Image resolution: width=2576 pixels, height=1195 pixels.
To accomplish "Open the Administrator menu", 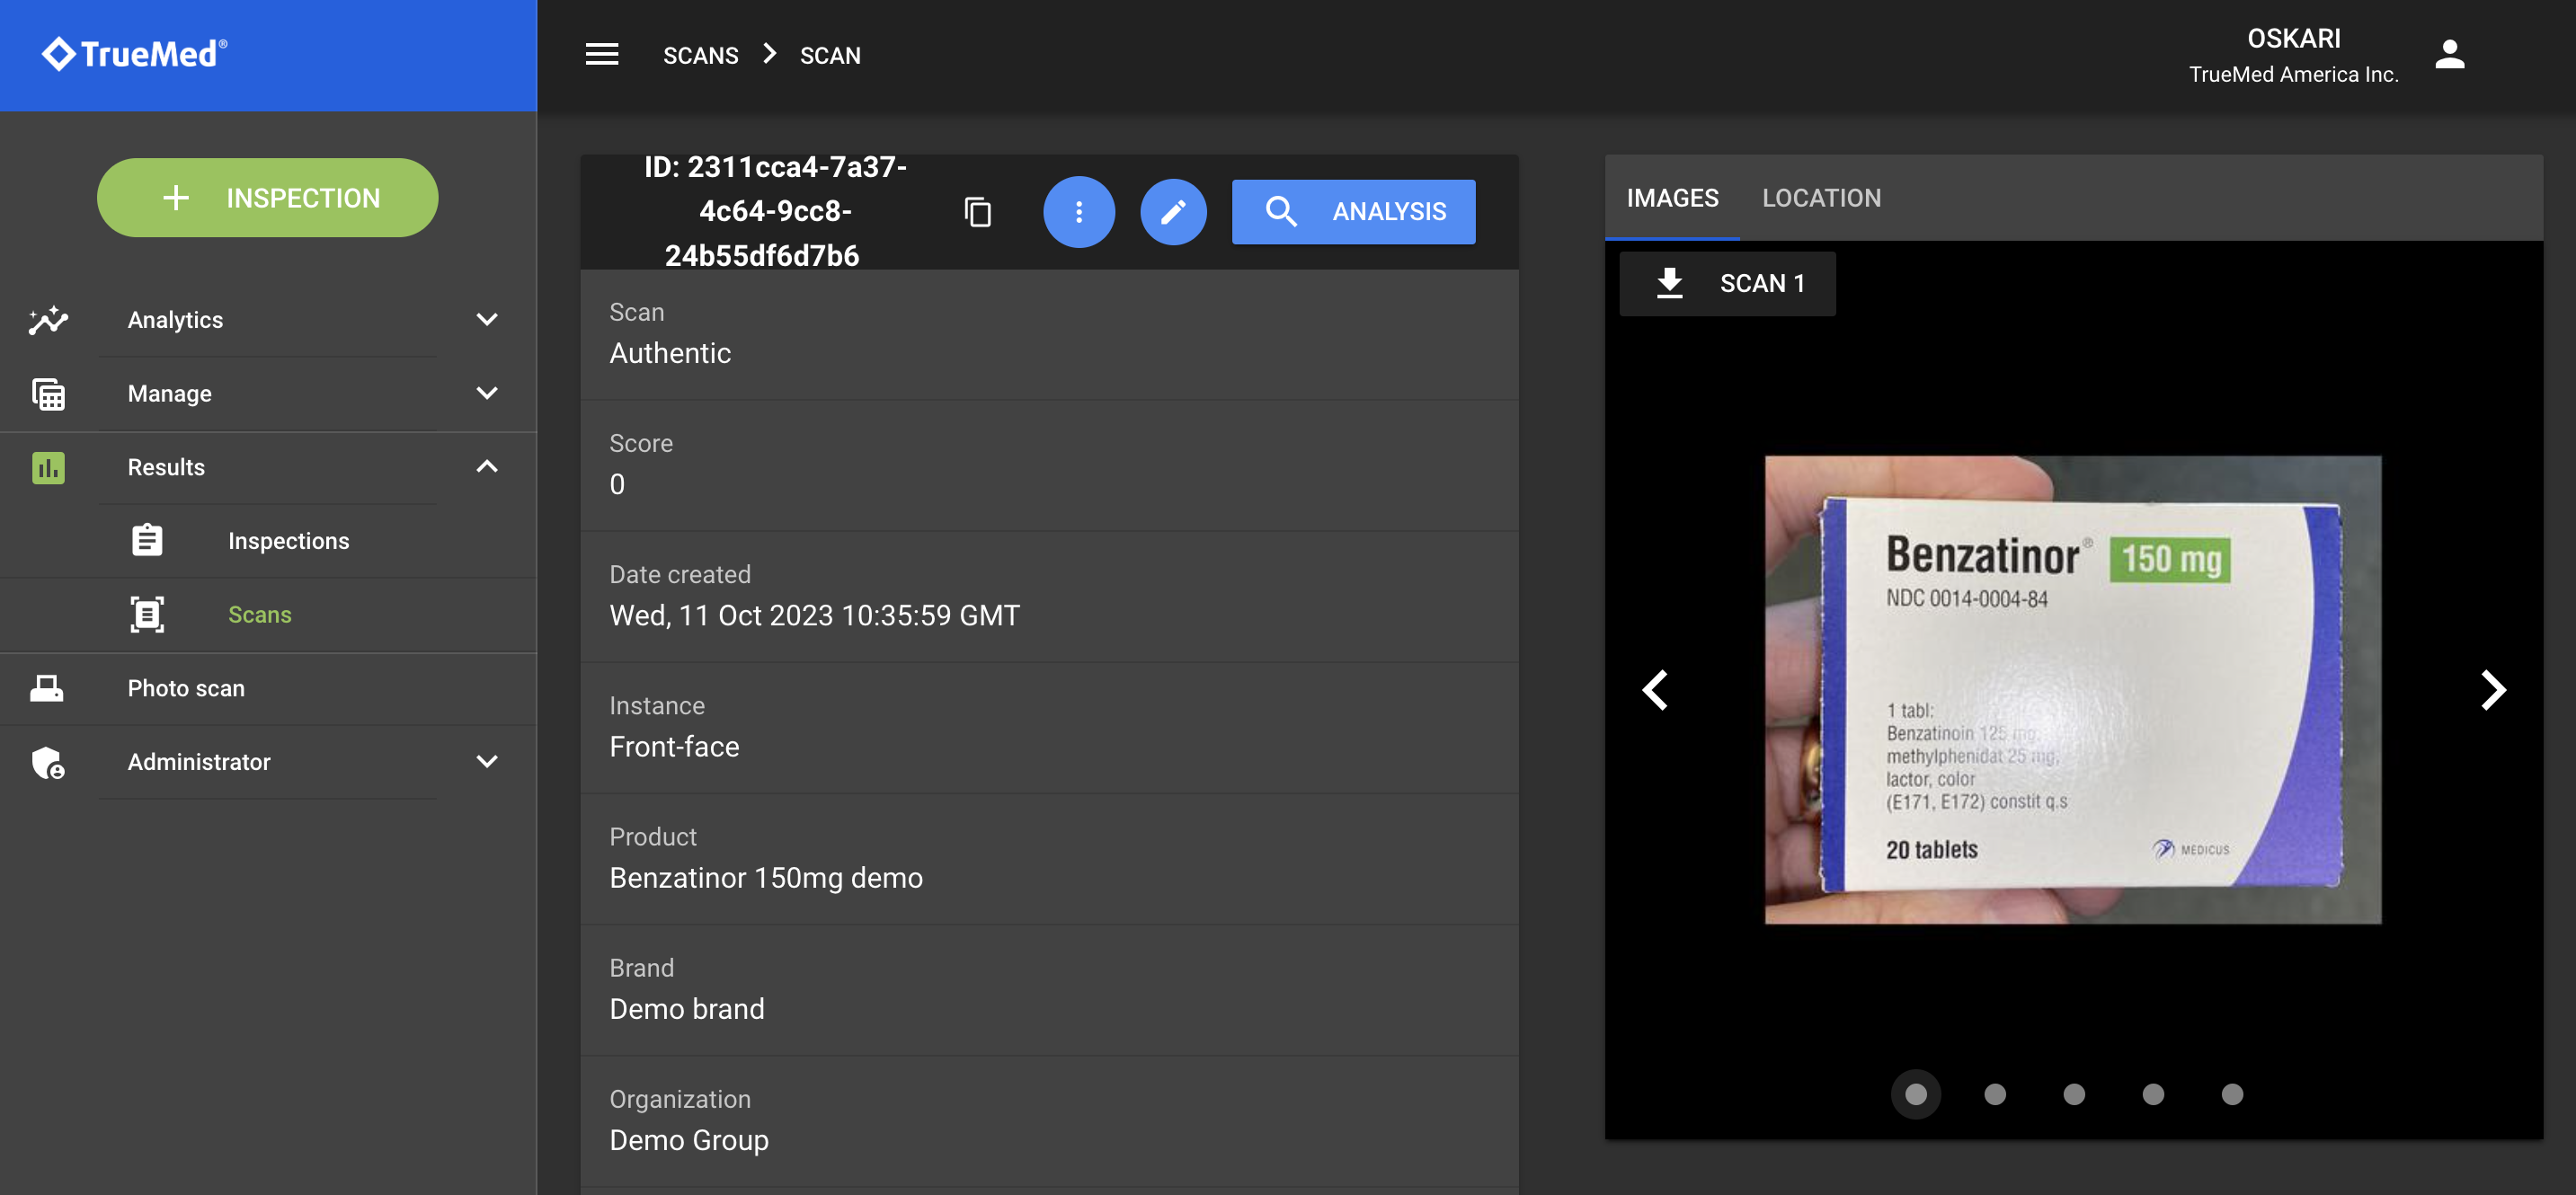I will pos(268,762).
